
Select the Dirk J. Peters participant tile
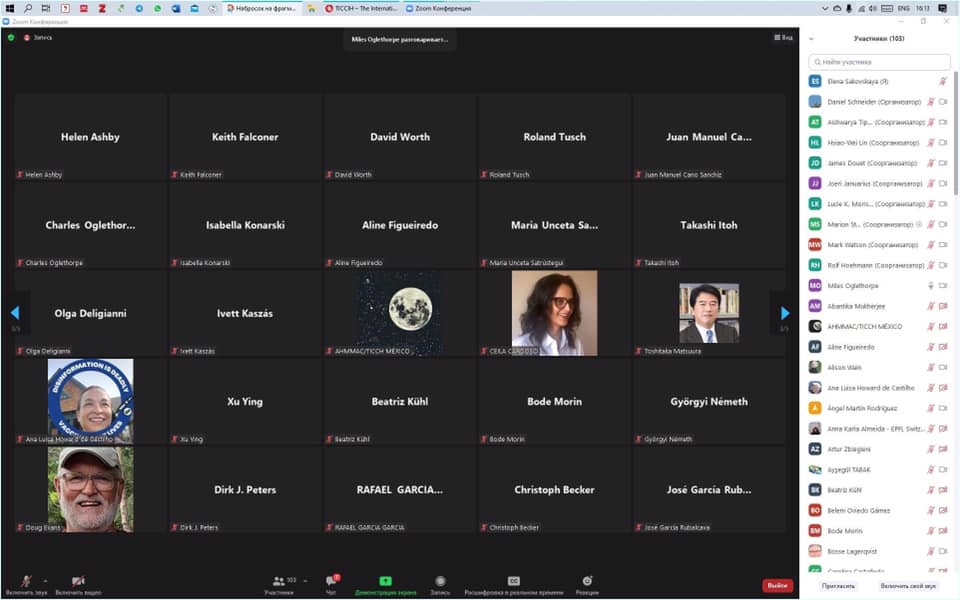point(245,489)
